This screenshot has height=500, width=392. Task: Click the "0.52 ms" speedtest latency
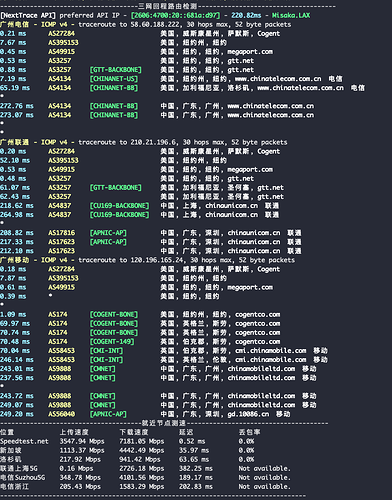click(x=192, y=441)
